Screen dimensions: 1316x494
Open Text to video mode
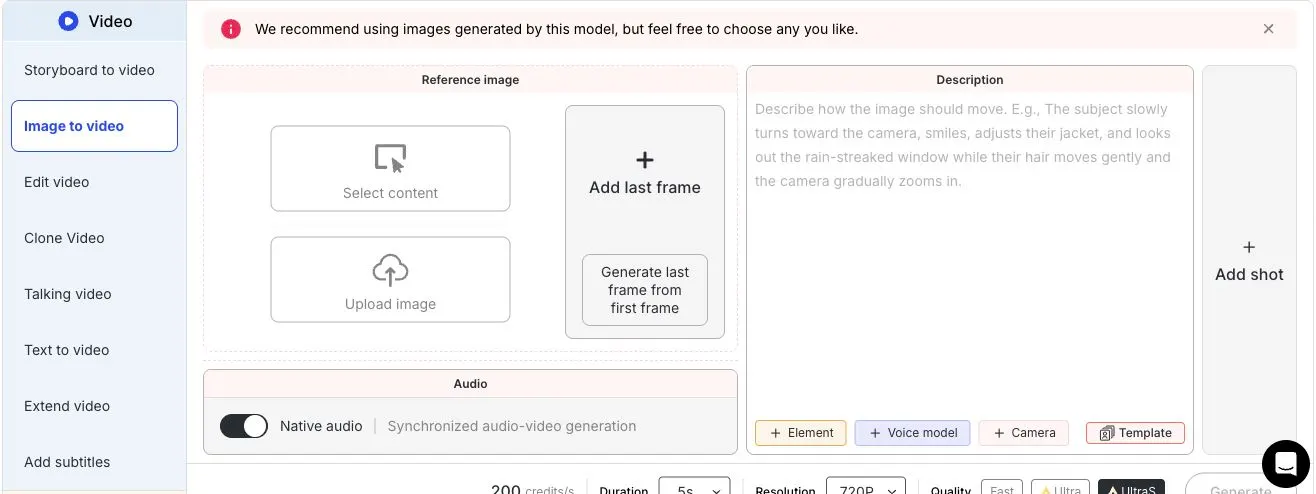(94, 350)
